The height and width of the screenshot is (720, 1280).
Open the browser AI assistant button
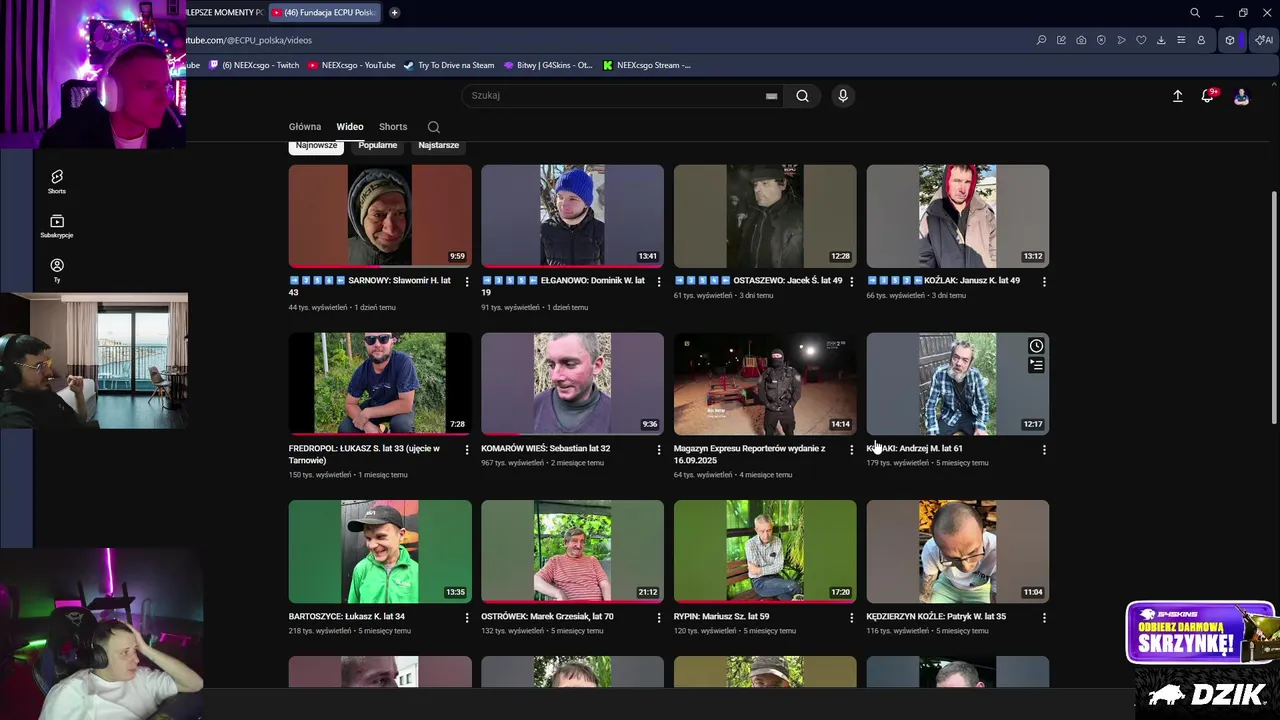(x=1264, y=40)
